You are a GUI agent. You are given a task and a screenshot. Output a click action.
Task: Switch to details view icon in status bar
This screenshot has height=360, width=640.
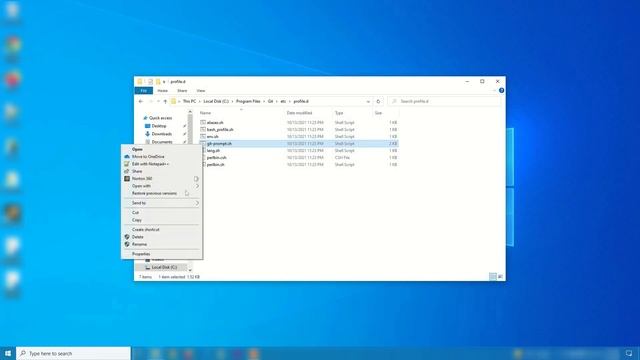pos(493,277)
